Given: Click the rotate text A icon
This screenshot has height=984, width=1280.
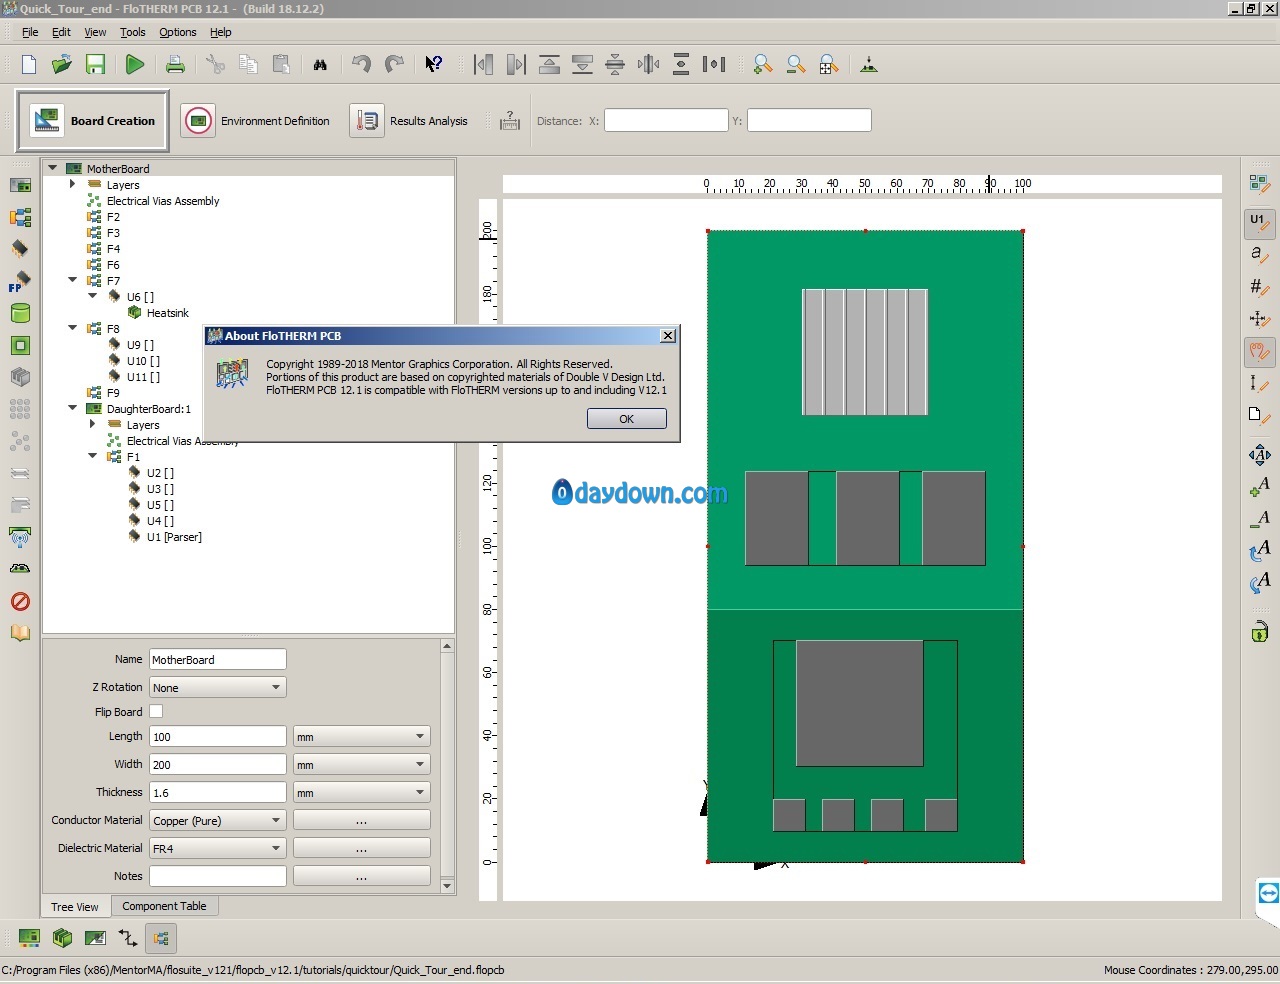Looking at the screenshot, I should point(1259,549).
